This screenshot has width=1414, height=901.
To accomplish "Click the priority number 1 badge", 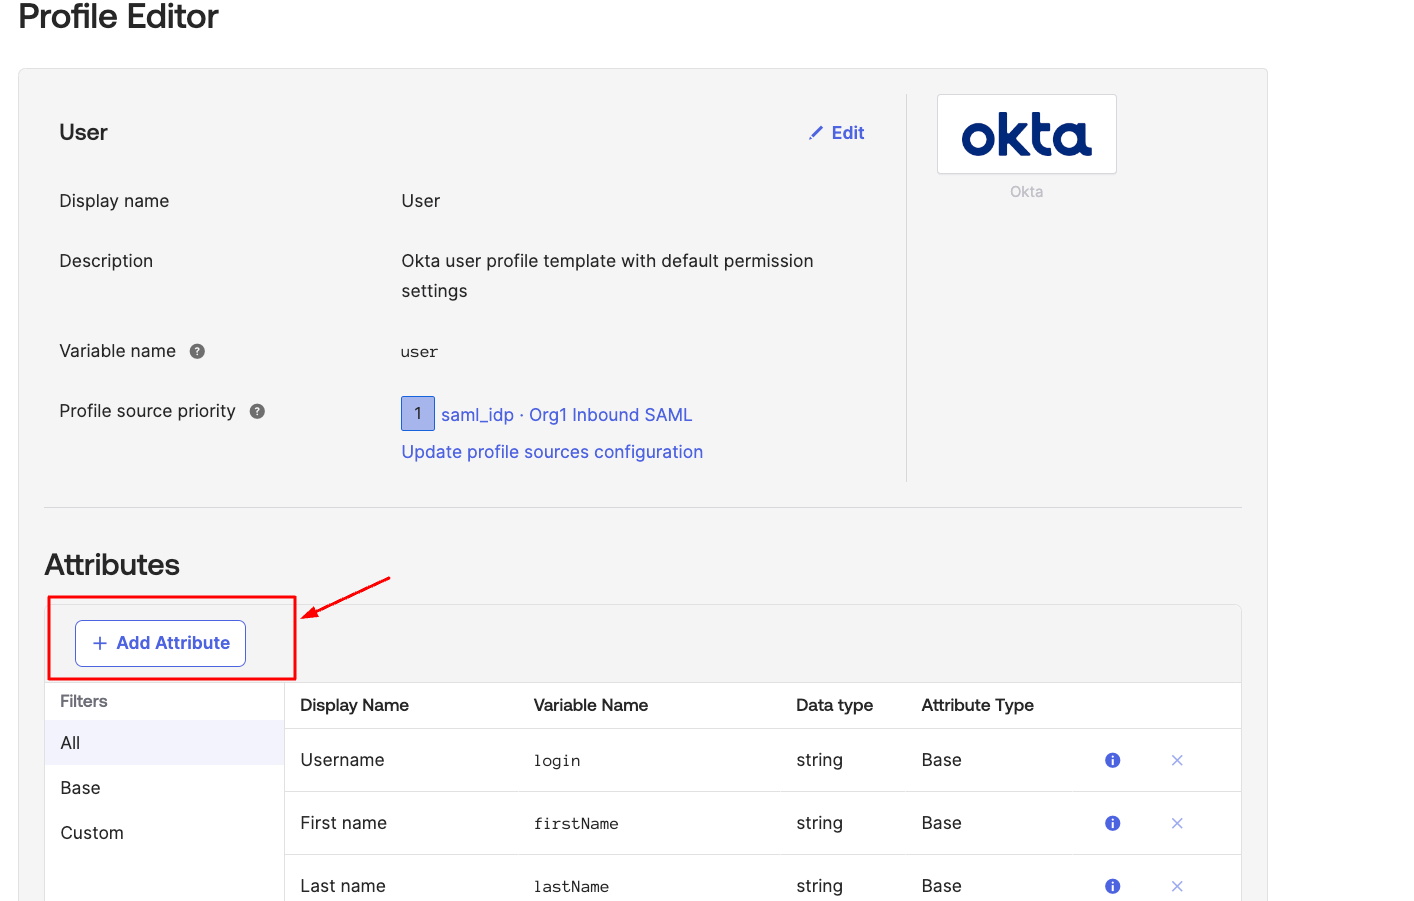I will click(418, 413).
